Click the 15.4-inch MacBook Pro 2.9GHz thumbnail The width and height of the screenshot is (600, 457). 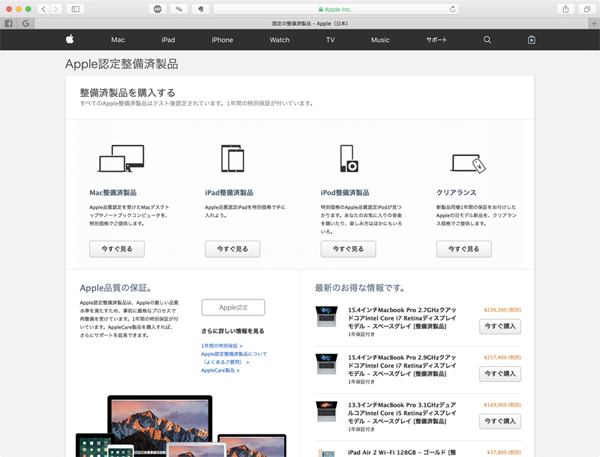pos(326,364)
